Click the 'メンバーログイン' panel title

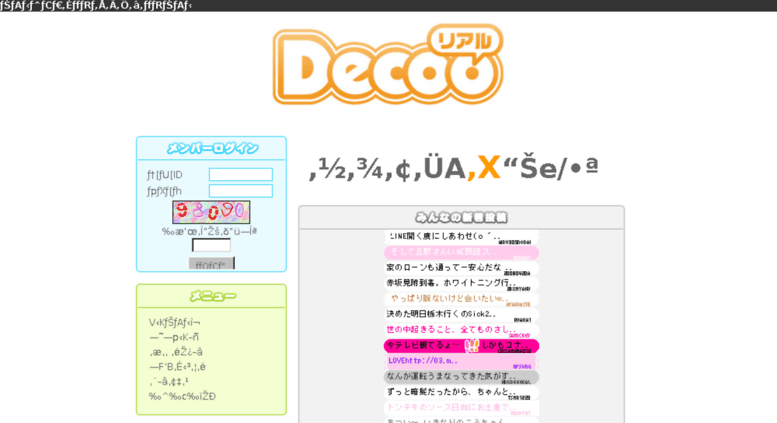(x=212, y=148)
